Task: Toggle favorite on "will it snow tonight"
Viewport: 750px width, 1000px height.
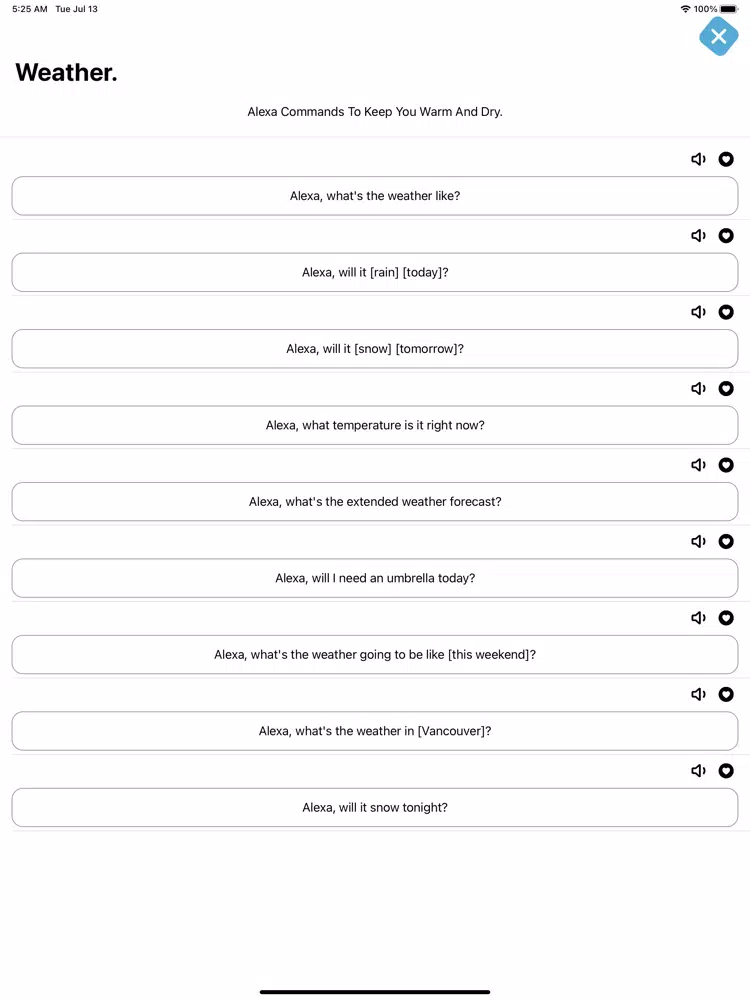Action: [726, 771]
